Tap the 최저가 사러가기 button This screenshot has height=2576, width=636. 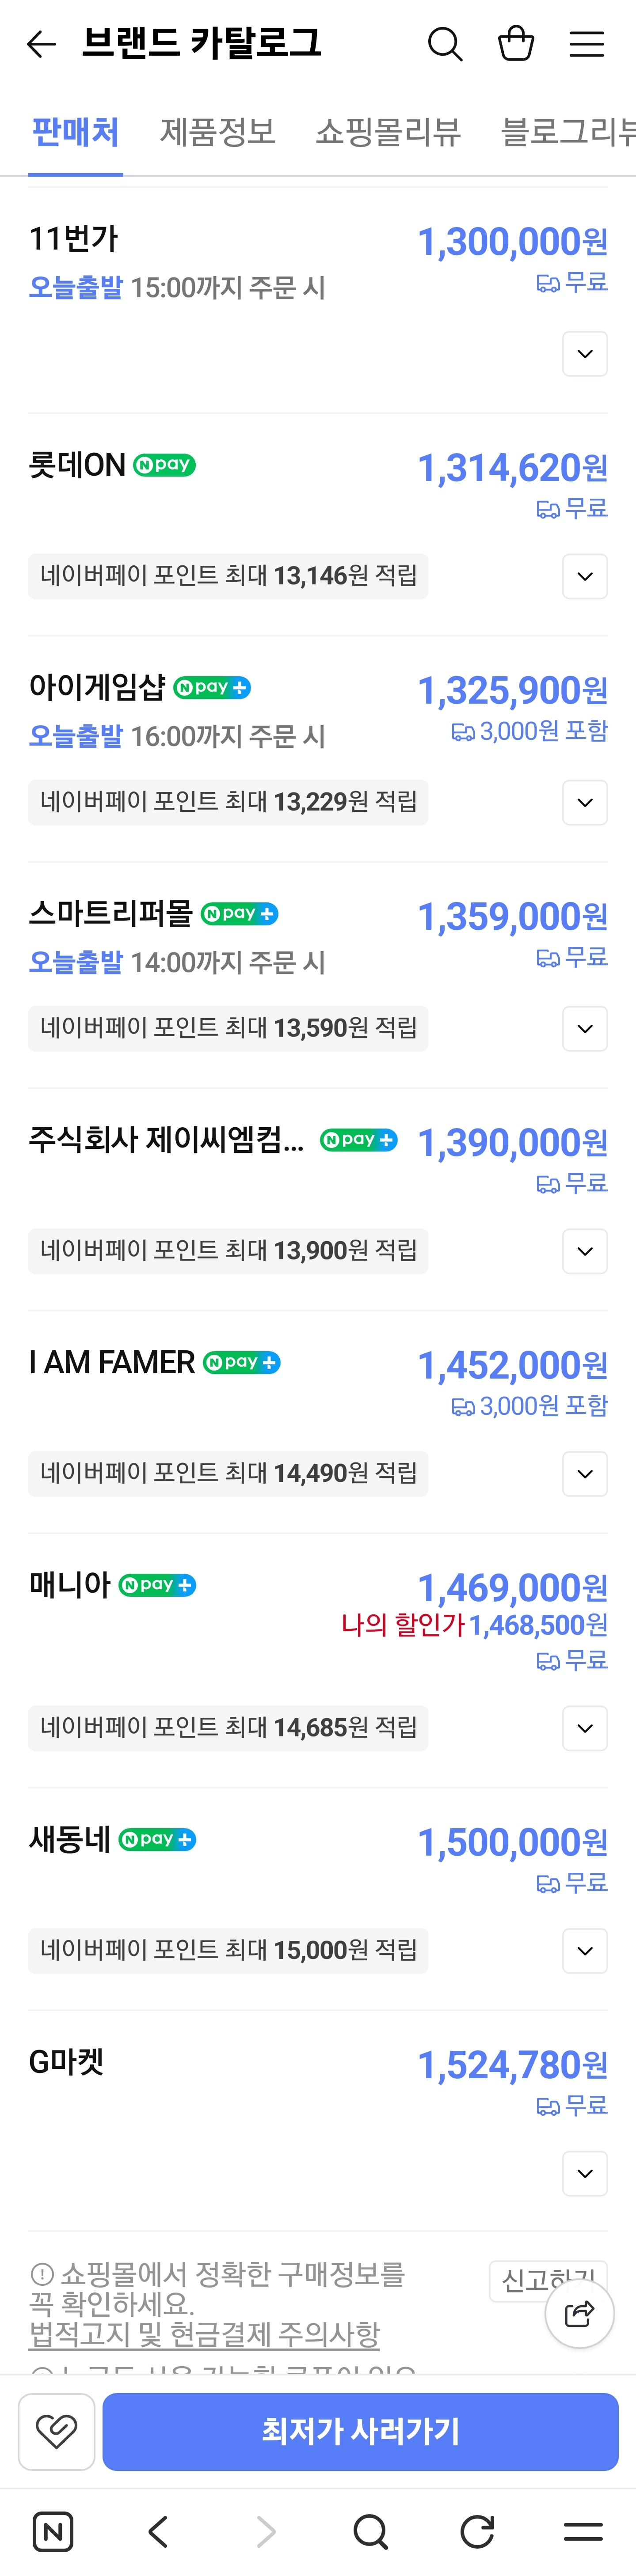360,2431
